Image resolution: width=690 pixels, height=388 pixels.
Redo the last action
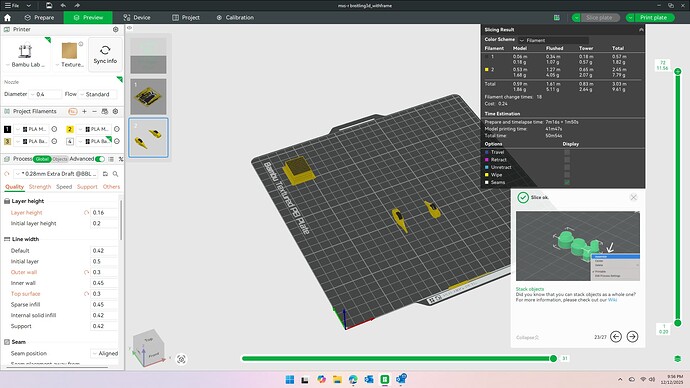point(77,5)
